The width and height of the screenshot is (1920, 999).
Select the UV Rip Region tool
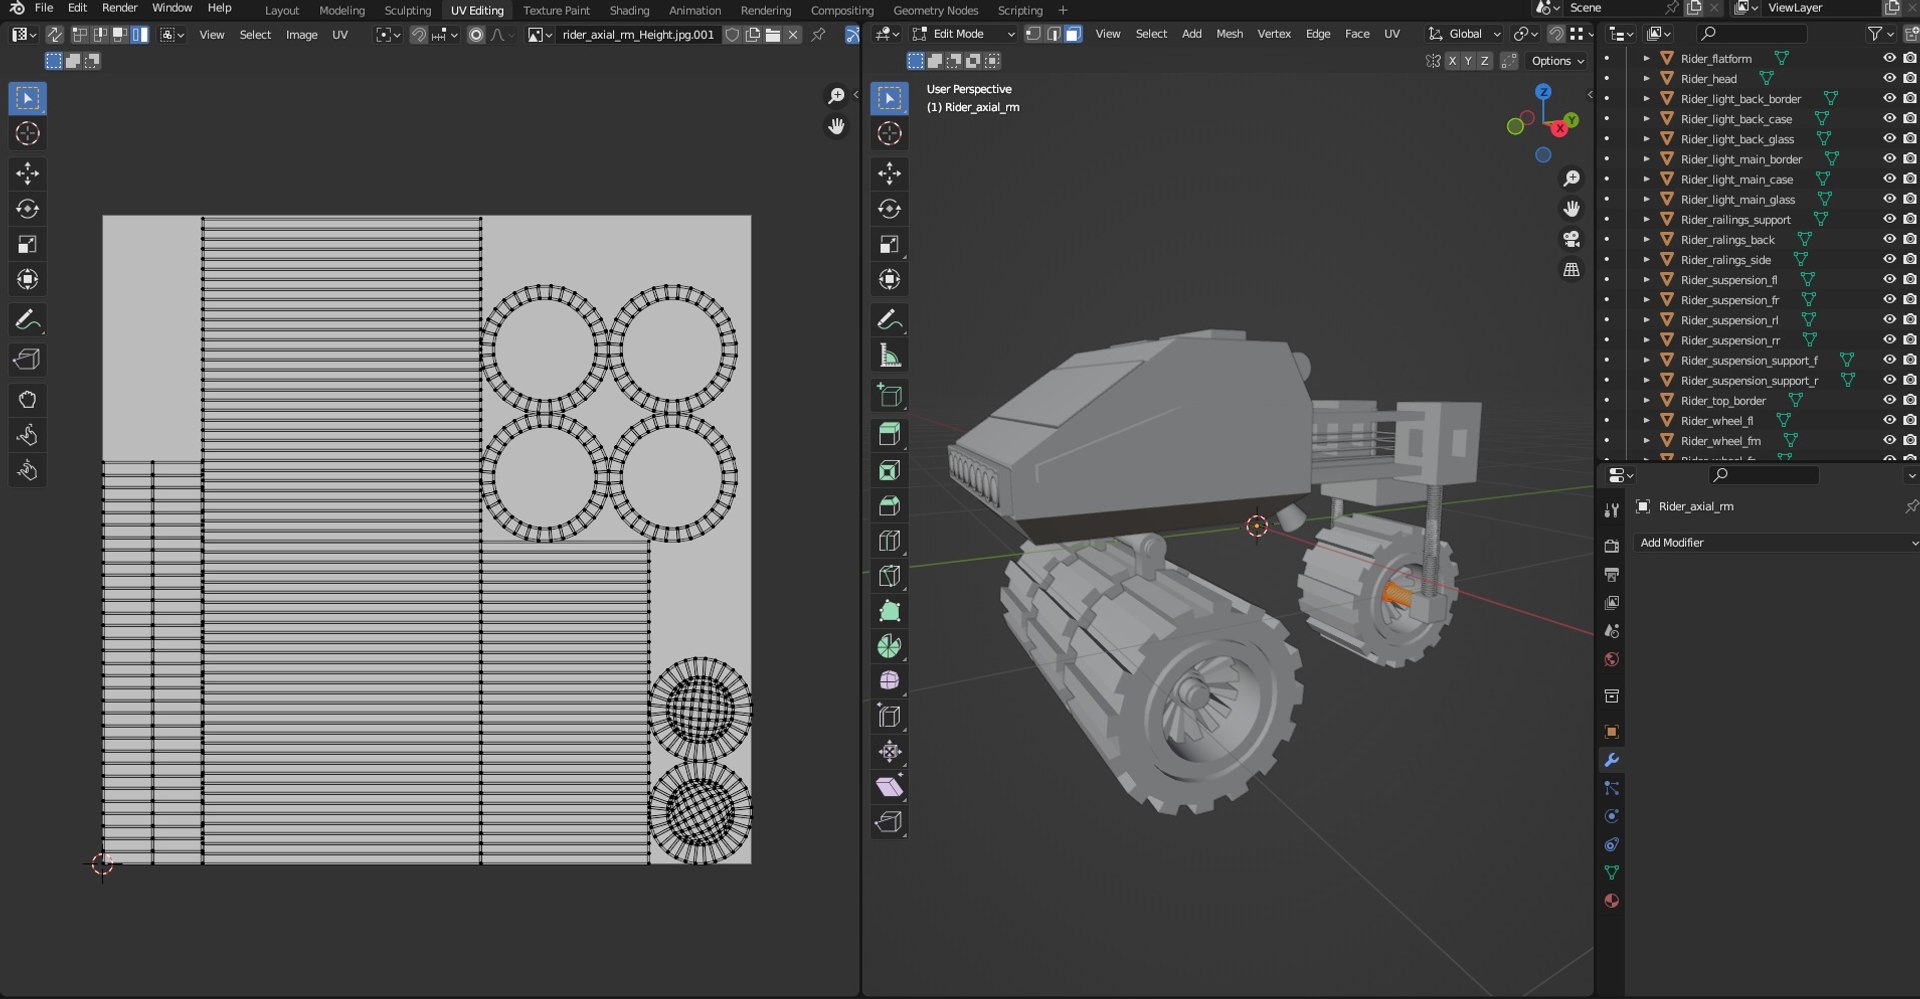28,360
